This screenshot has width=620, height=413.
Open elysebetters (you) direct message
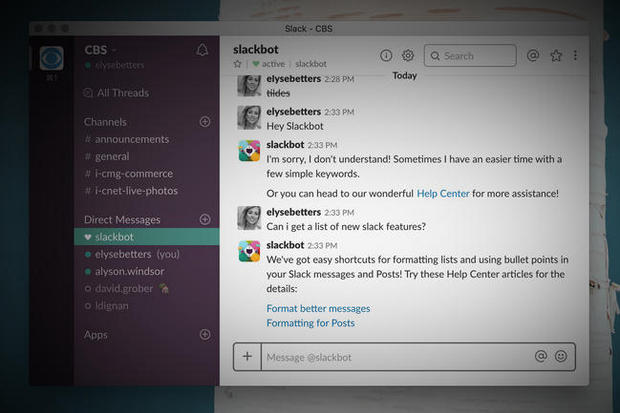pyautogui.click(x=132, y=254)
